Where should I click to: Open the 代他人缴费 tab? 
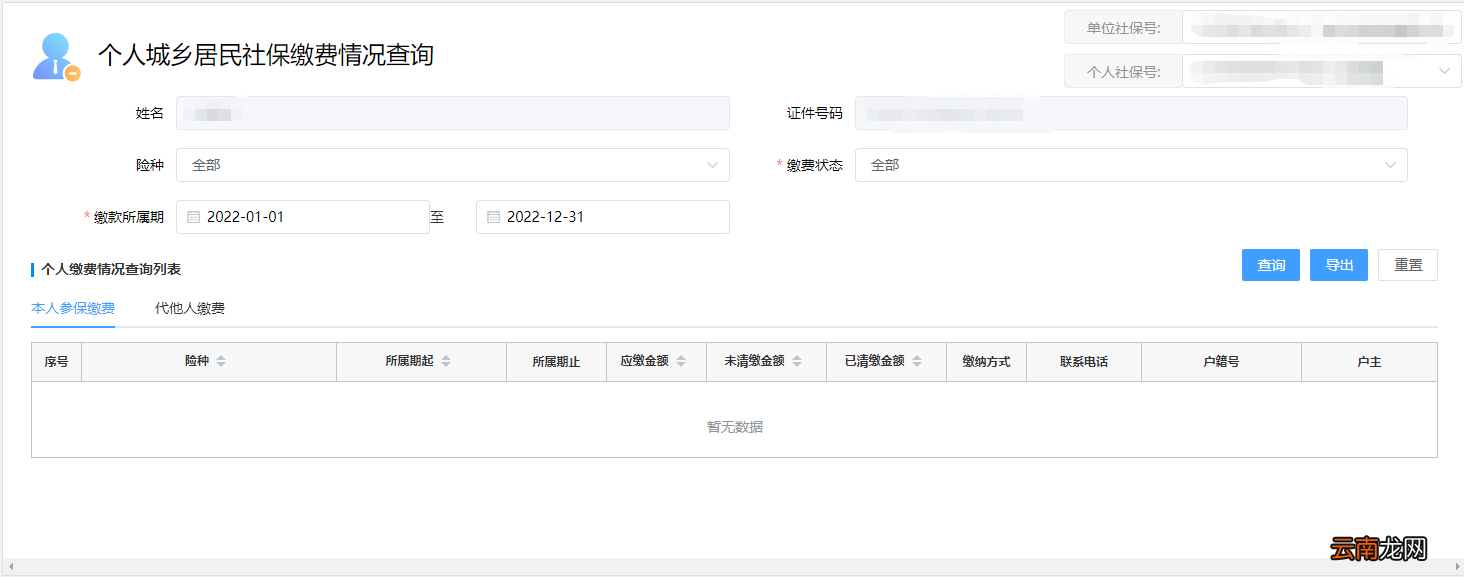pyautogui.click(x=190, y=308)
